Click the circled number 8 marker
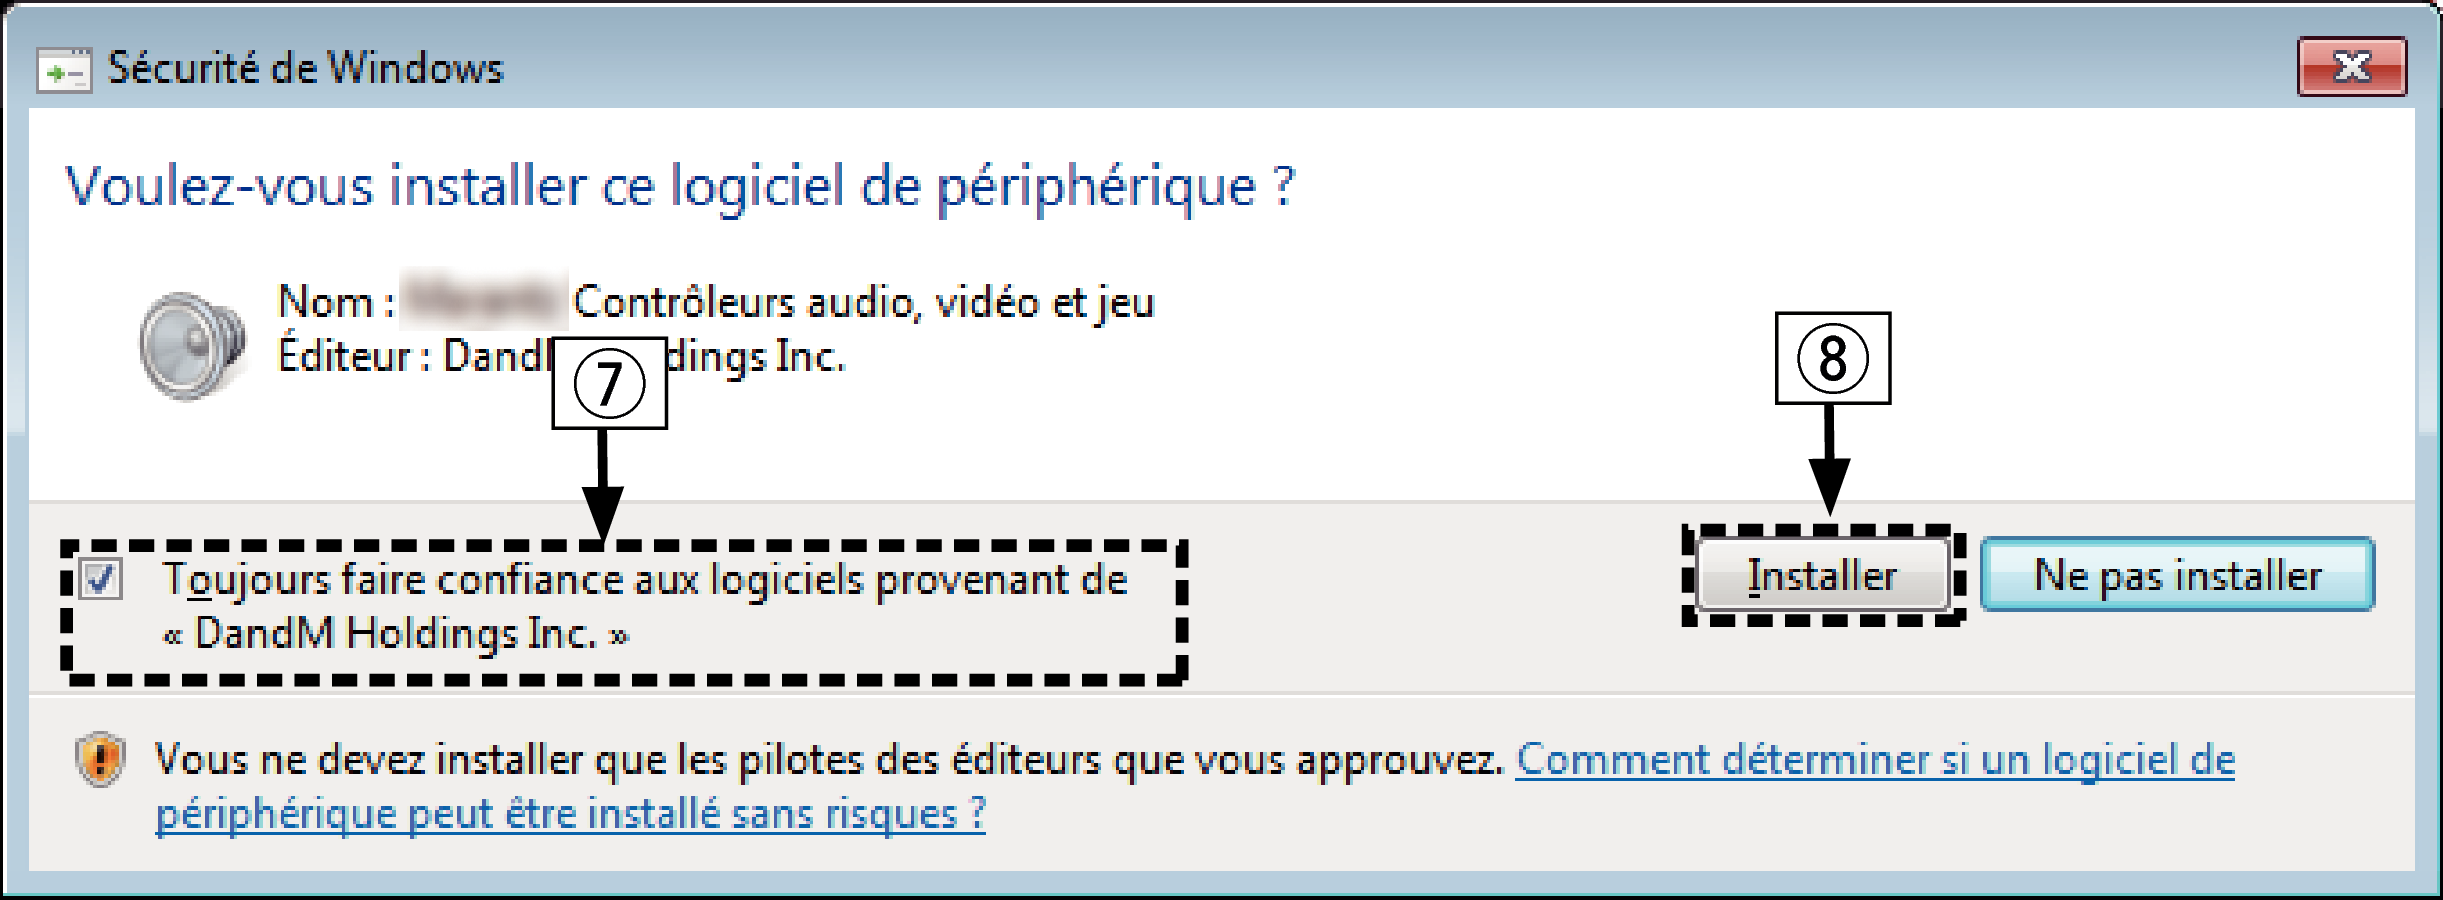 [1832, 358]
